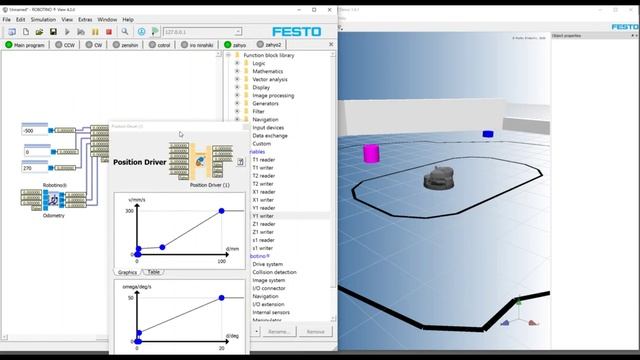Image resolution: width=640 pixels, height=360 pixels.
Task: Click the open folder toolbar icon
Action: pos(39,32)
